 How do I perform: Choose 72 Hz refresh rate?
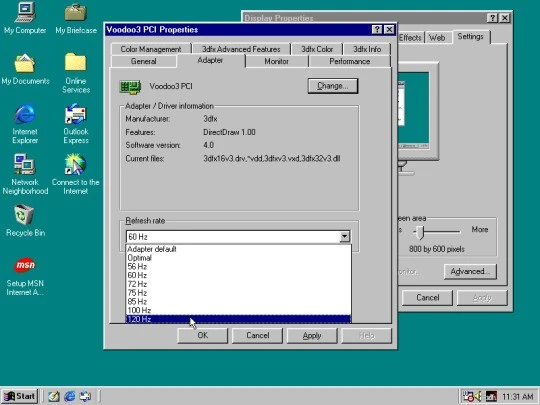pos(238,284)
